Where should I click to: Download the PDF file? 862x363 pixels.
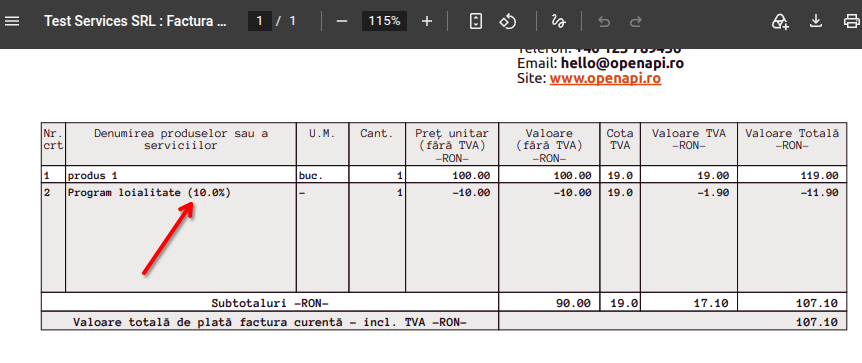pyautogui.click(x=816, y=21)
